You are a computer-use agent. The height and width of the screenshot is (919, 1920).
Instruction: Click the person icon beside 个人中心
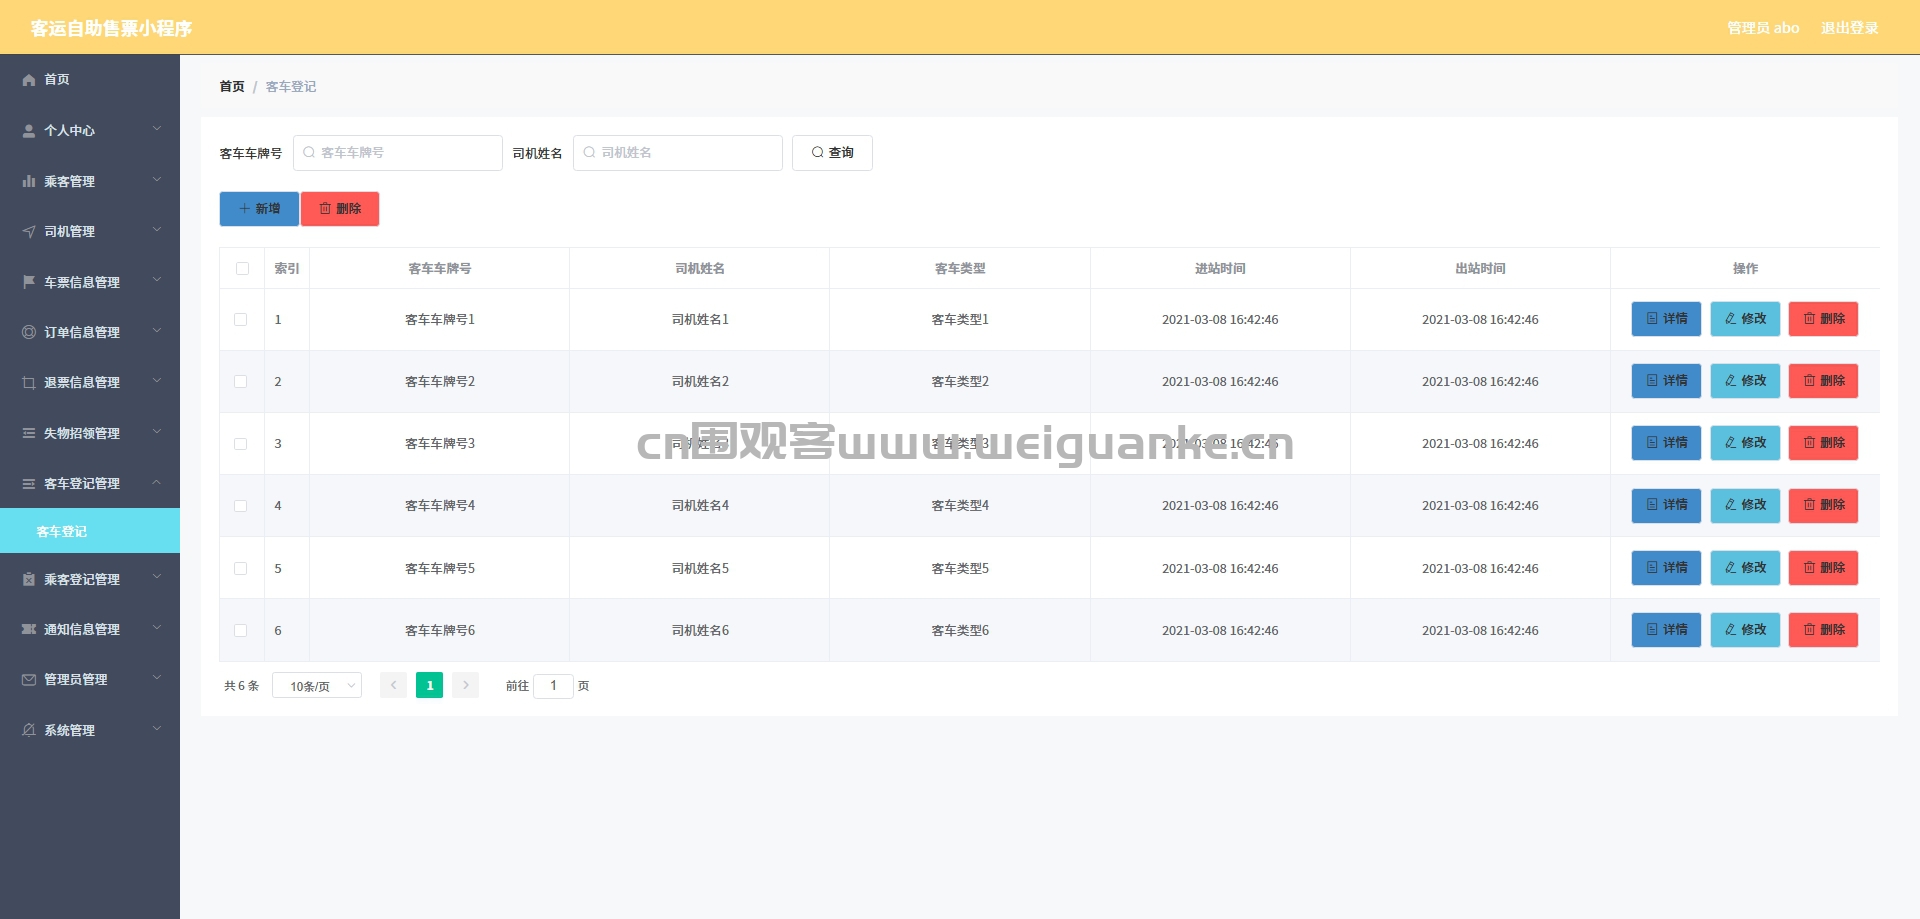[x=29, y=131]
